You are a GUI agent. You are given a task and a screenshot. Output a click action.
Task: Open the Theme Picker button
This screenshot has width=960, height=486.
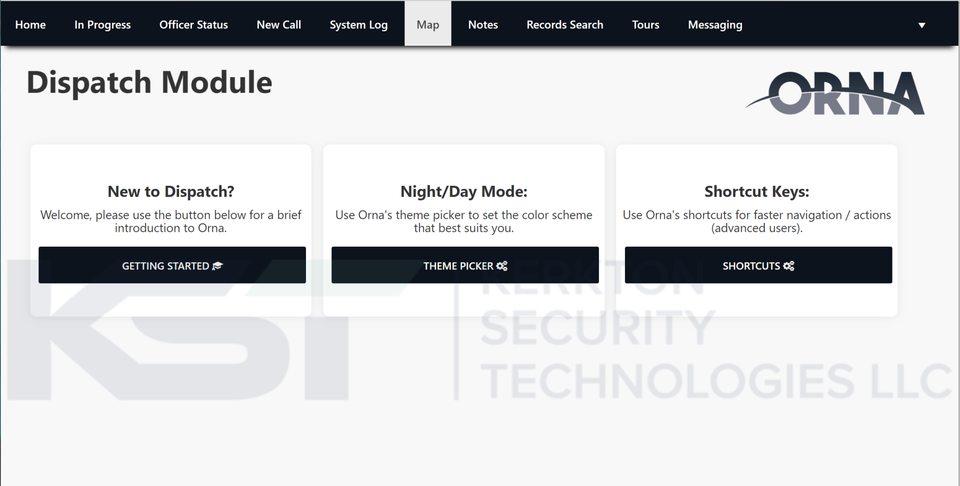point(465,265)
